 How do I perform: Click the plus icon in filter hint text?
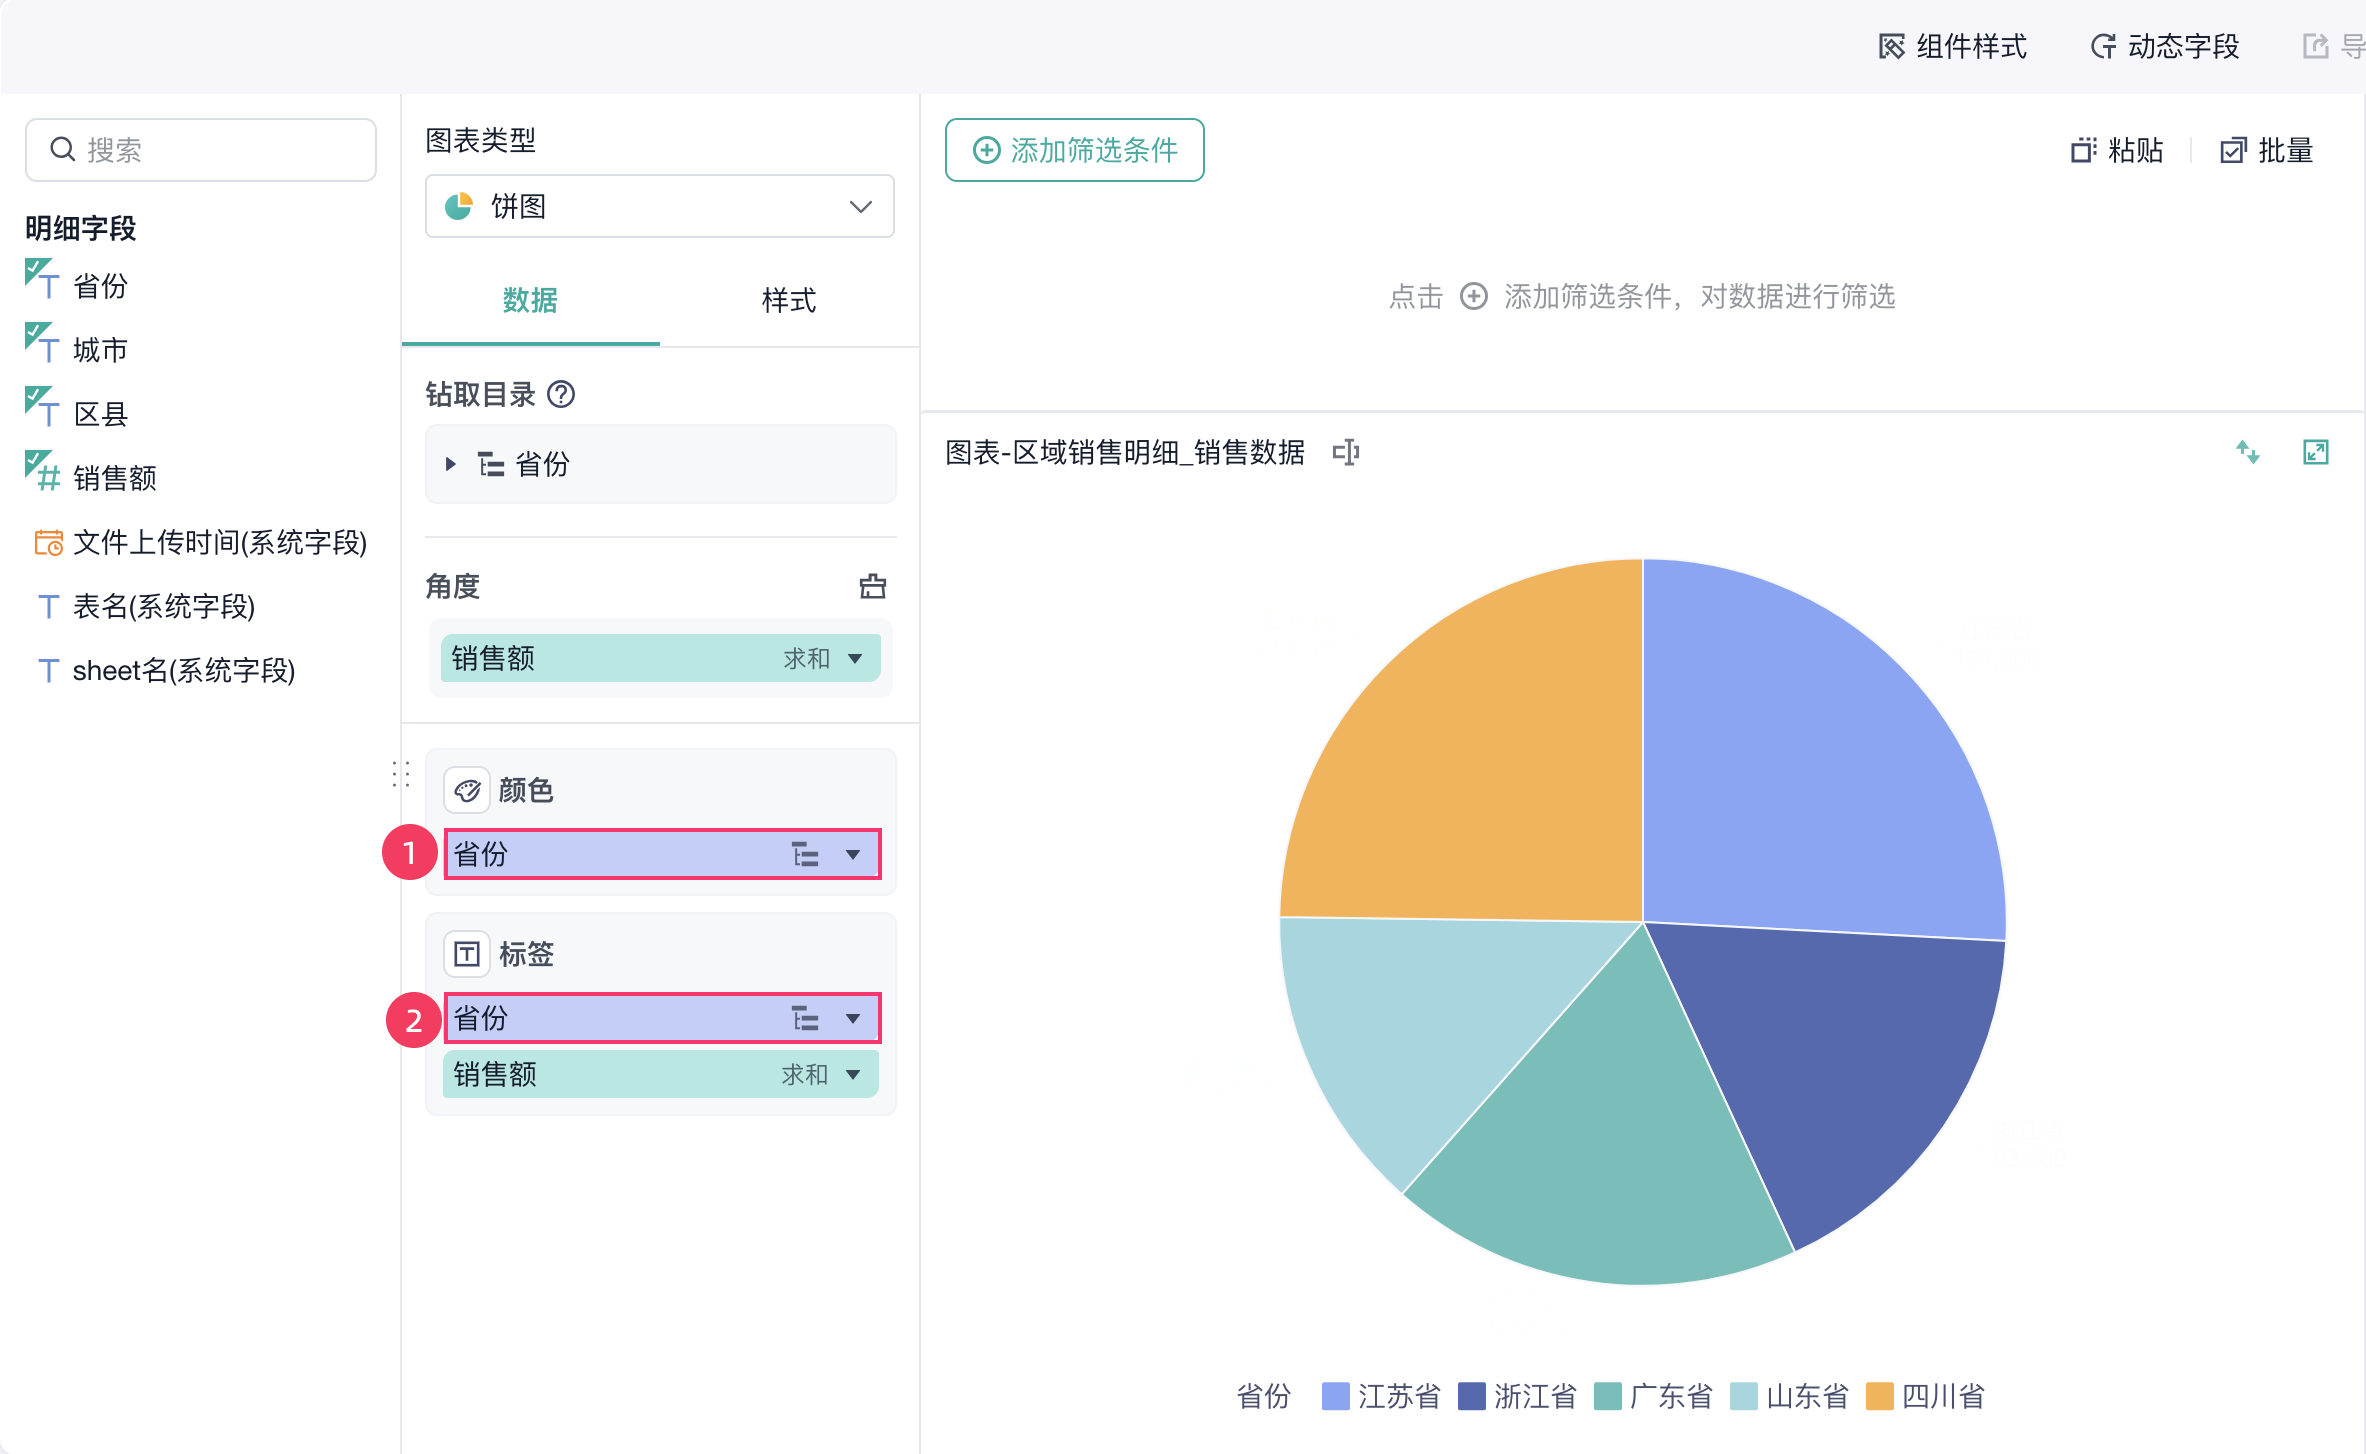coord(1474,296)
